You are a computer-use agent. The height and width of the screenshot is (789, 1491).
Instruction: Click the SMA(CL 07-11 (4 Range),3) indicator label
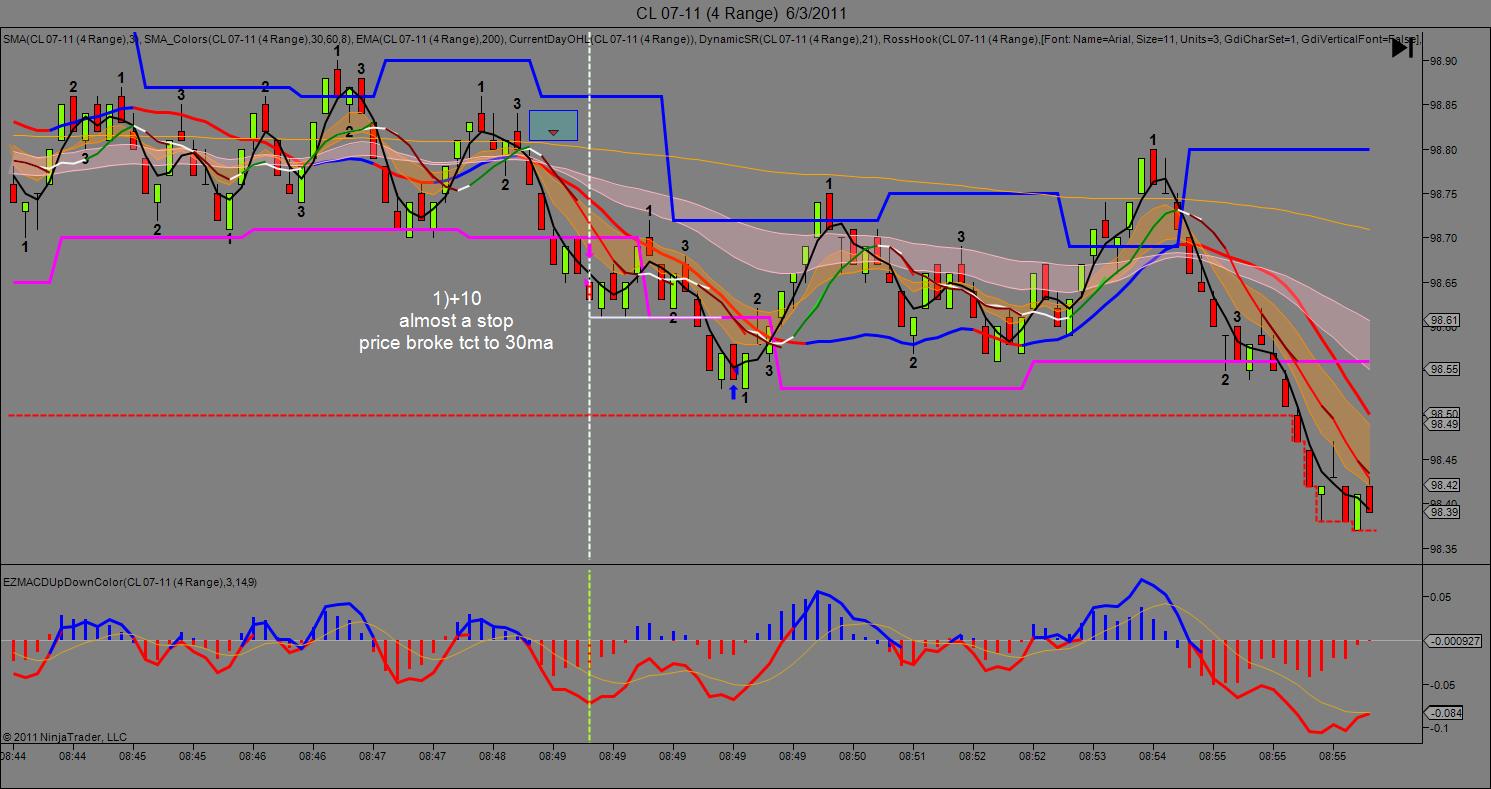[69, 39]
